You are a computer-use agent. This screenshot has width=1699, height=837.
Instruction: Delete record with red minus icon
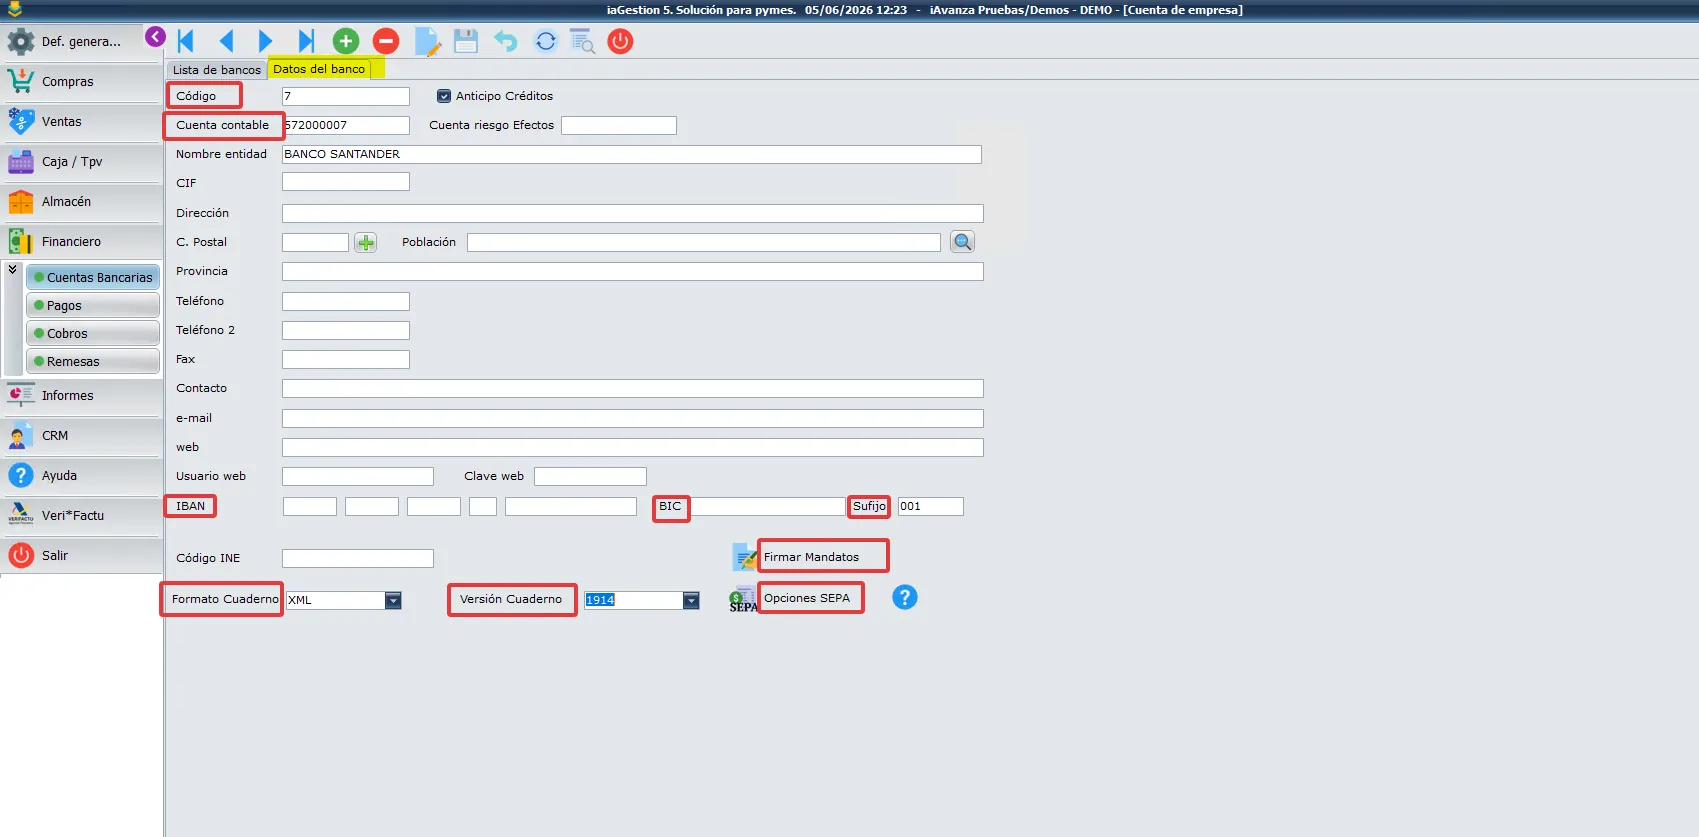pyautogui.click(x=386, y=41)
